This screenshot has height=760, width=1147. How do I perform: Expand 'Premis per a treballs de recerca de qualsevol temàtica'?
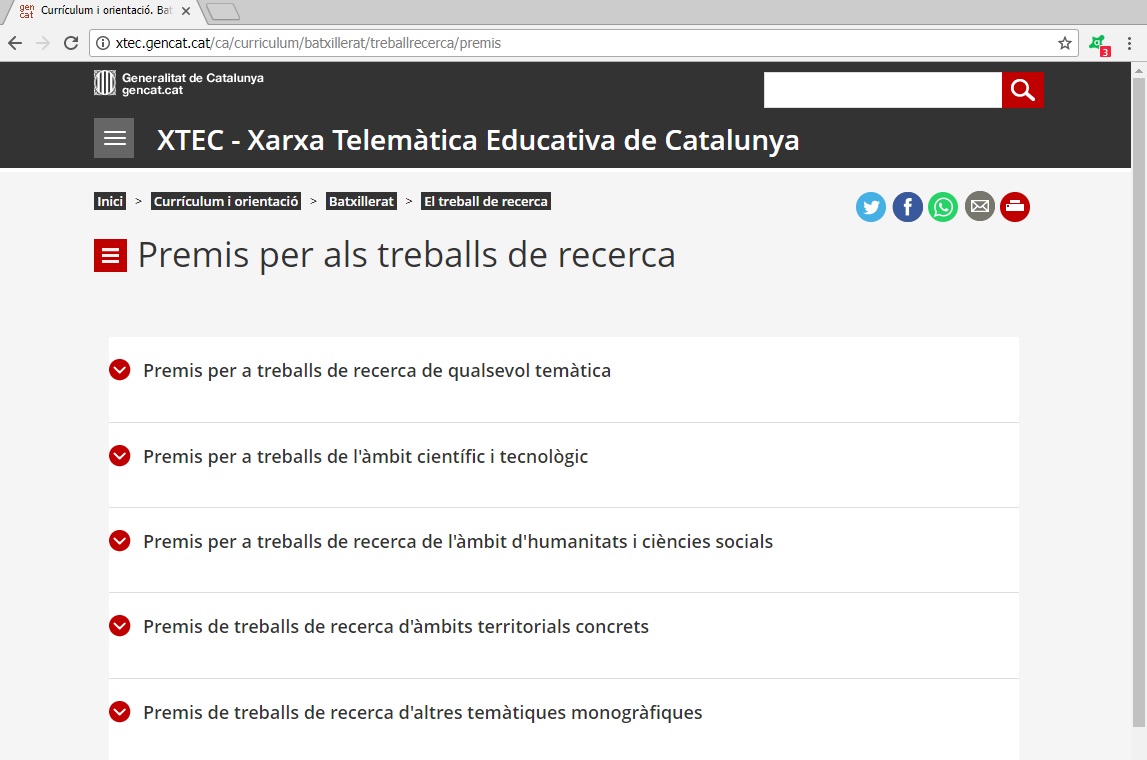[376, 371]
